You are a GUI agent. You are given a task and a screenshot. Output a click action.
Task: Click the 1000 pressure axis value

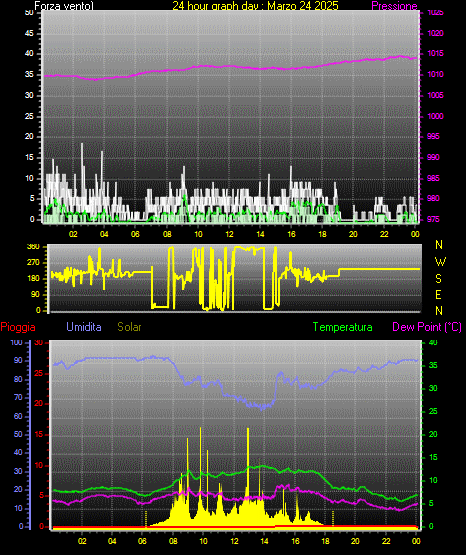pos(435,116)
